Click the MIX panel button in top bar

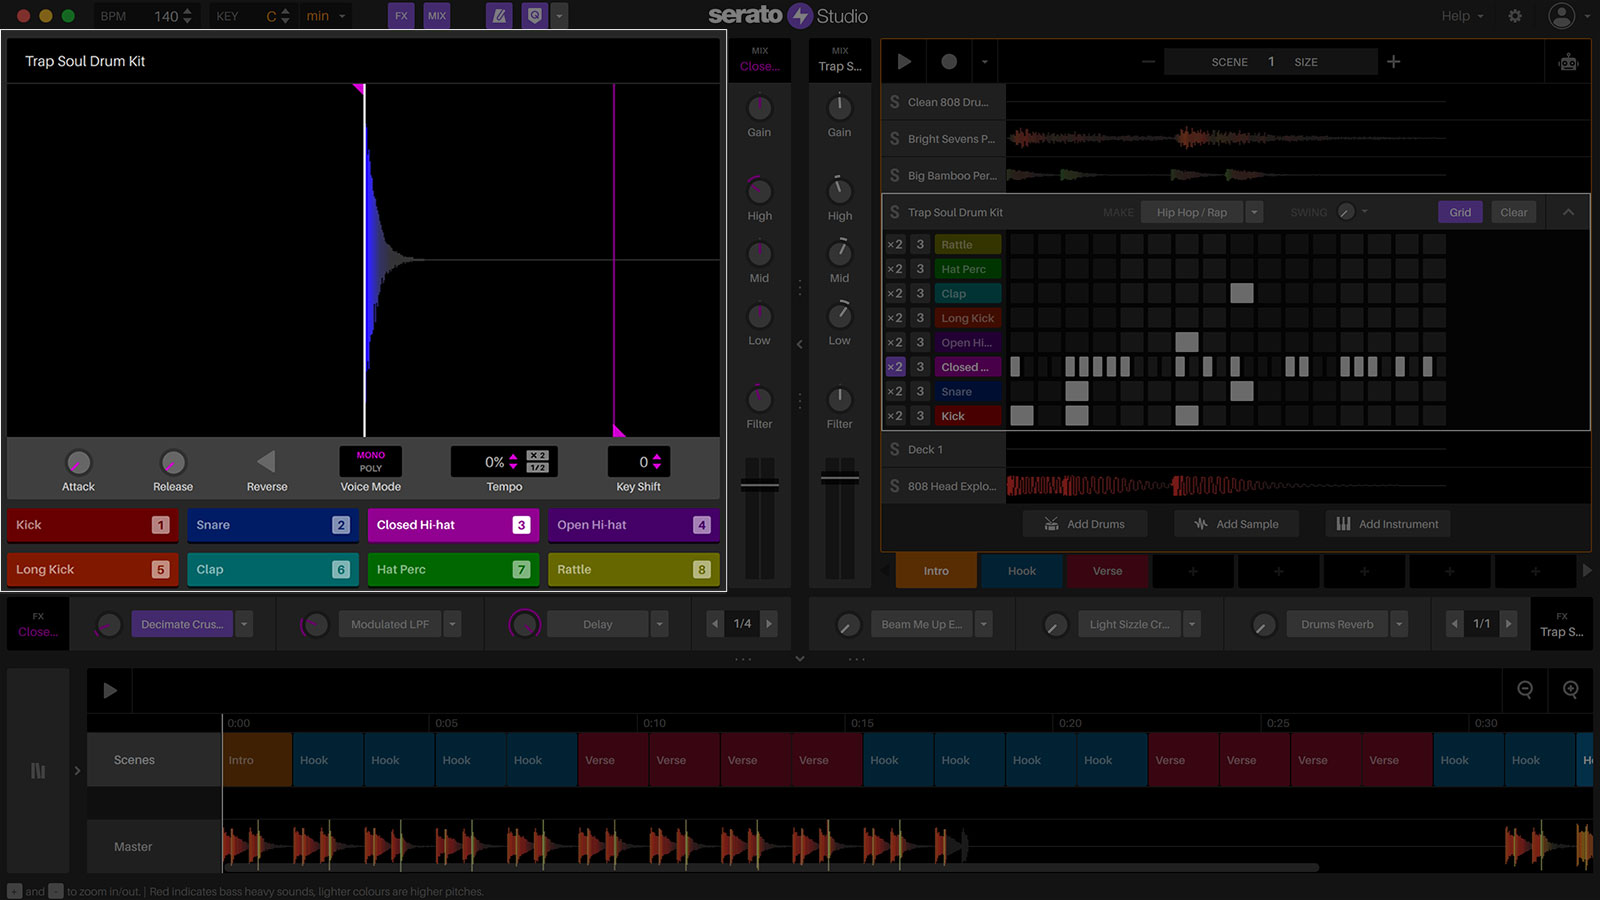[x=437, y=16]
